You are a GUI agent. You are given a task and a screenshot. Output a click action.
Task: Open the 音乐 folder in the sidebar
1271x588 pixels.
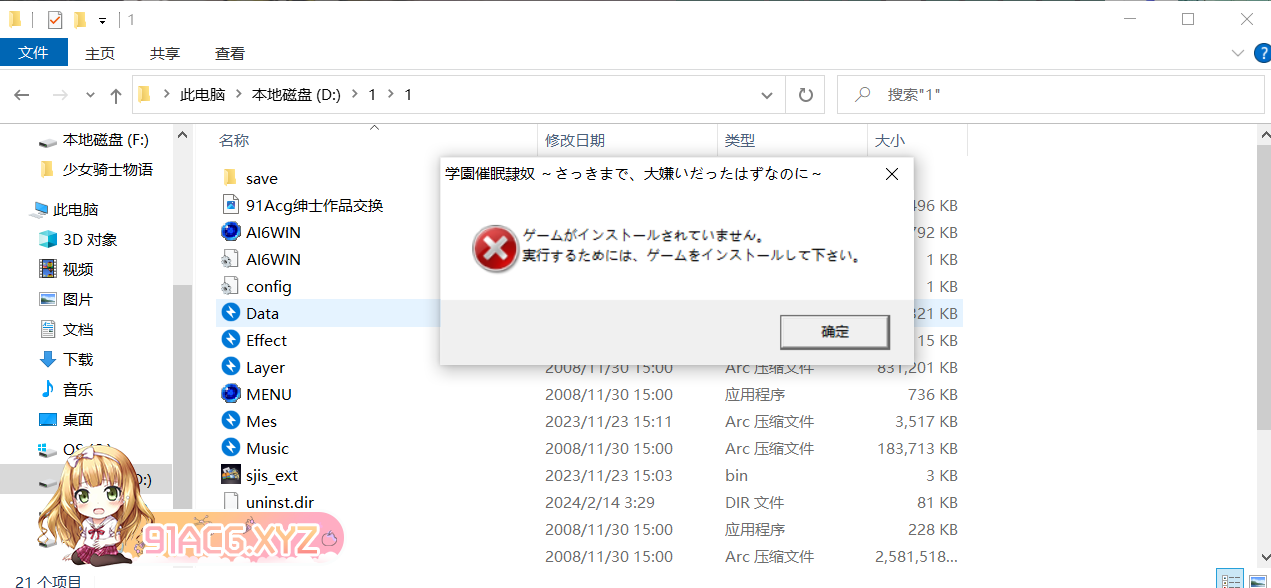(48, 389)
